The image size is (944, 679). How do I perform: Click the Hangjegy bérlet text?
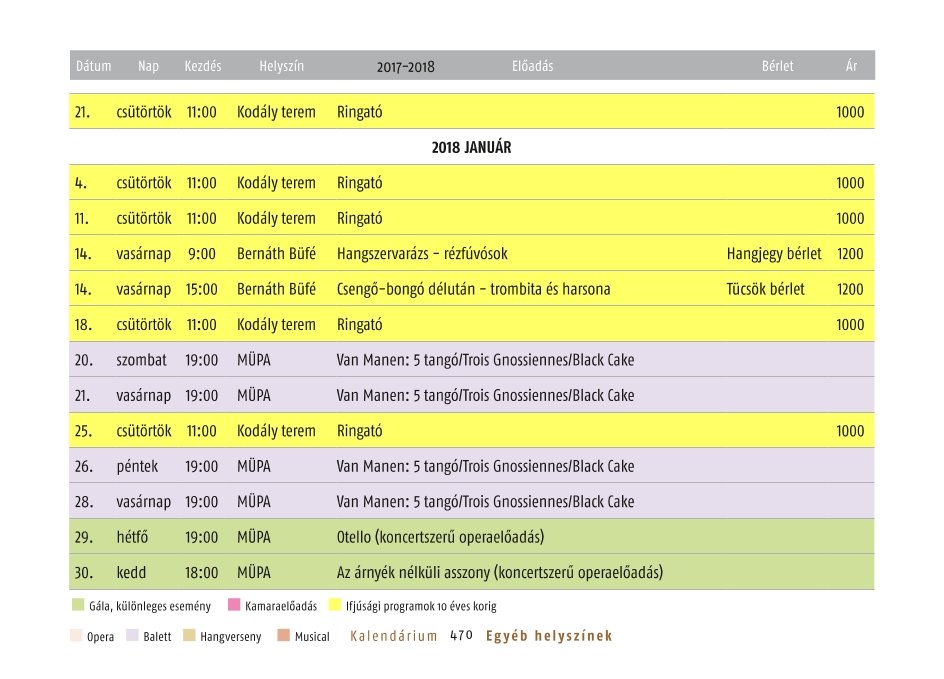[x=773, y=254]
